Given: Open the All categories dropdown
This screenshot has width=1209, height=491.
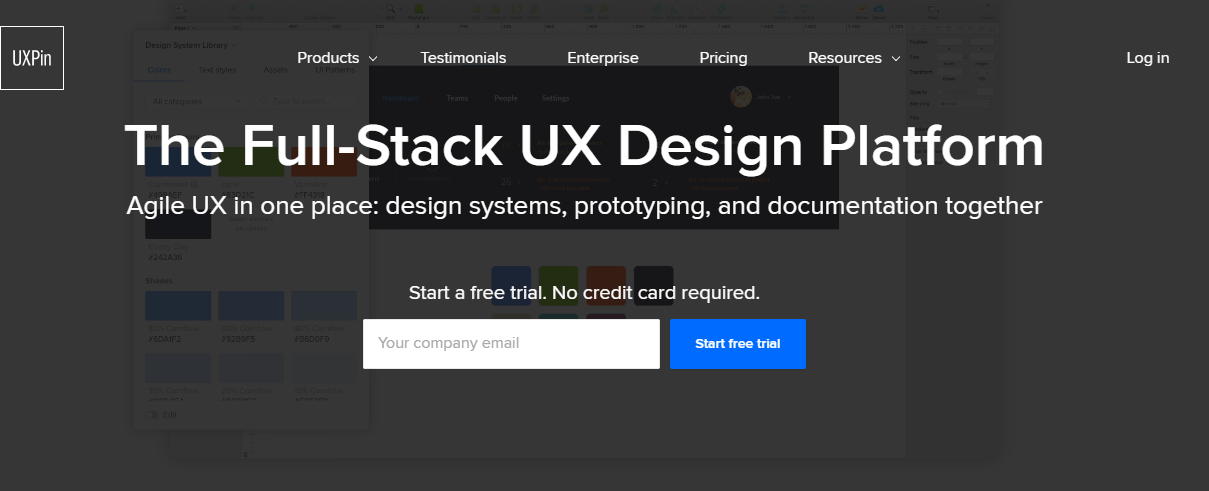Looking at the screenshot, I should (x=197, y=101).
